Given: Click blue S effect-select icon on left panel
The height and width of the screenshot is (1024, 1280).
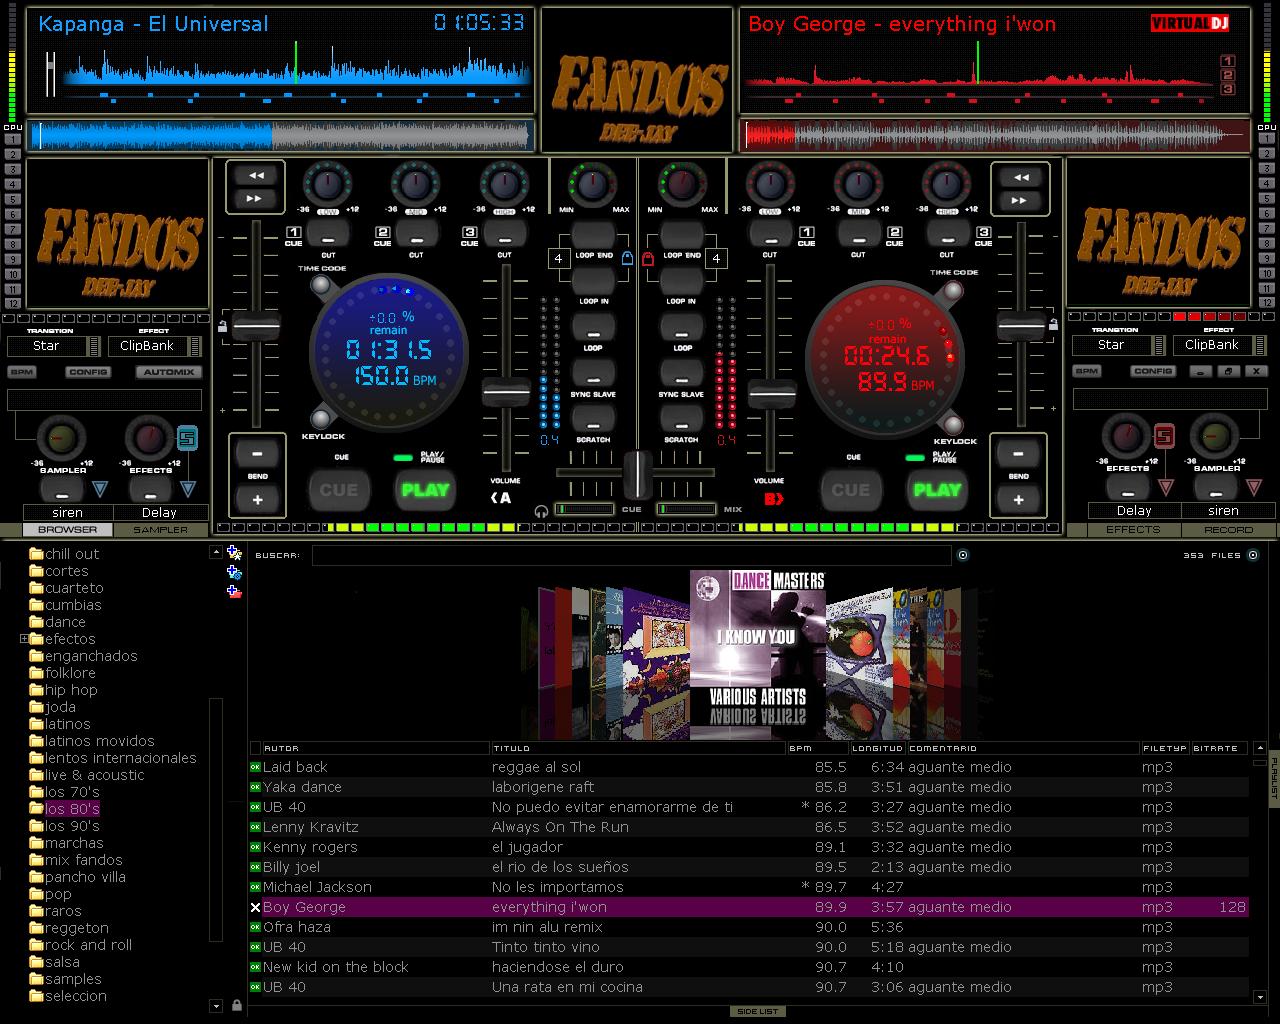Looking at the screenshot, I should [x=187, y=438].
